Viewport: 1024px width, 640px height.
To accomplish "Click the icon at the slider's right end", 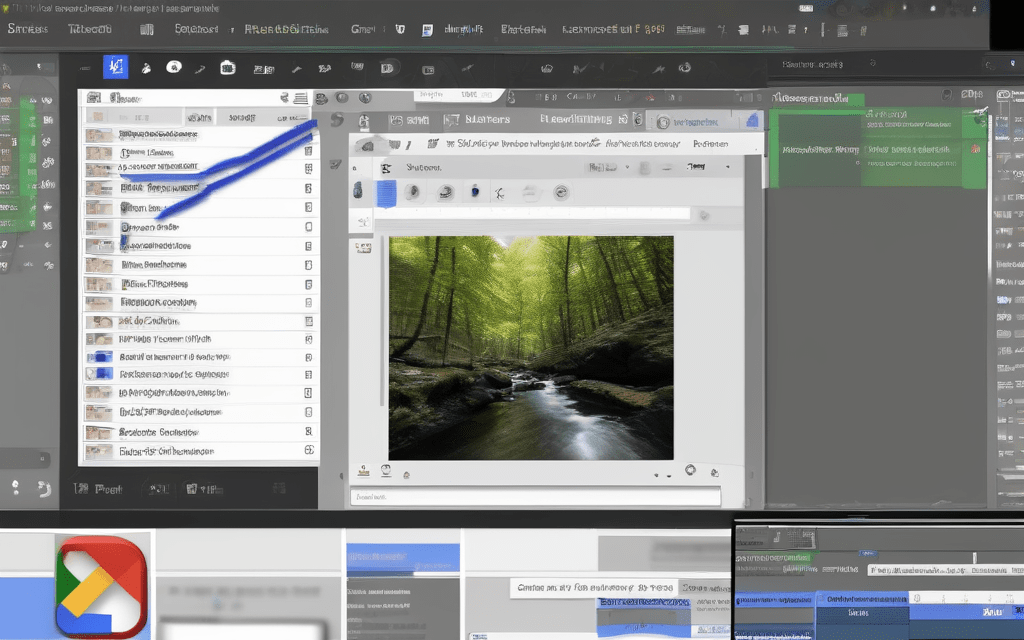I will click(x=704, y=215).
